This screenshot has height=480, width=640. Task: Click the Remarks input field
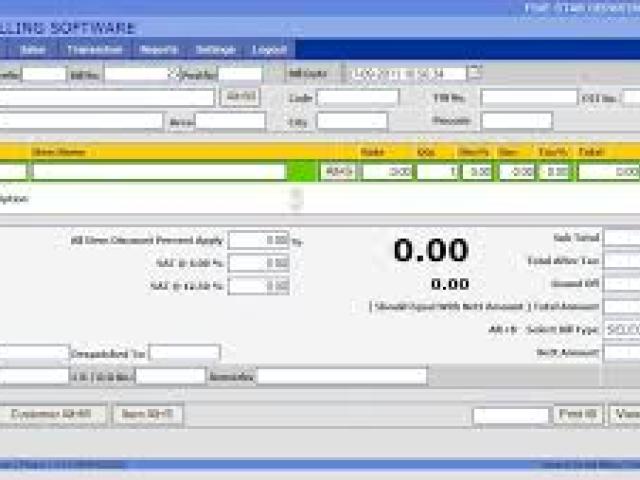[x=342, y=376]
